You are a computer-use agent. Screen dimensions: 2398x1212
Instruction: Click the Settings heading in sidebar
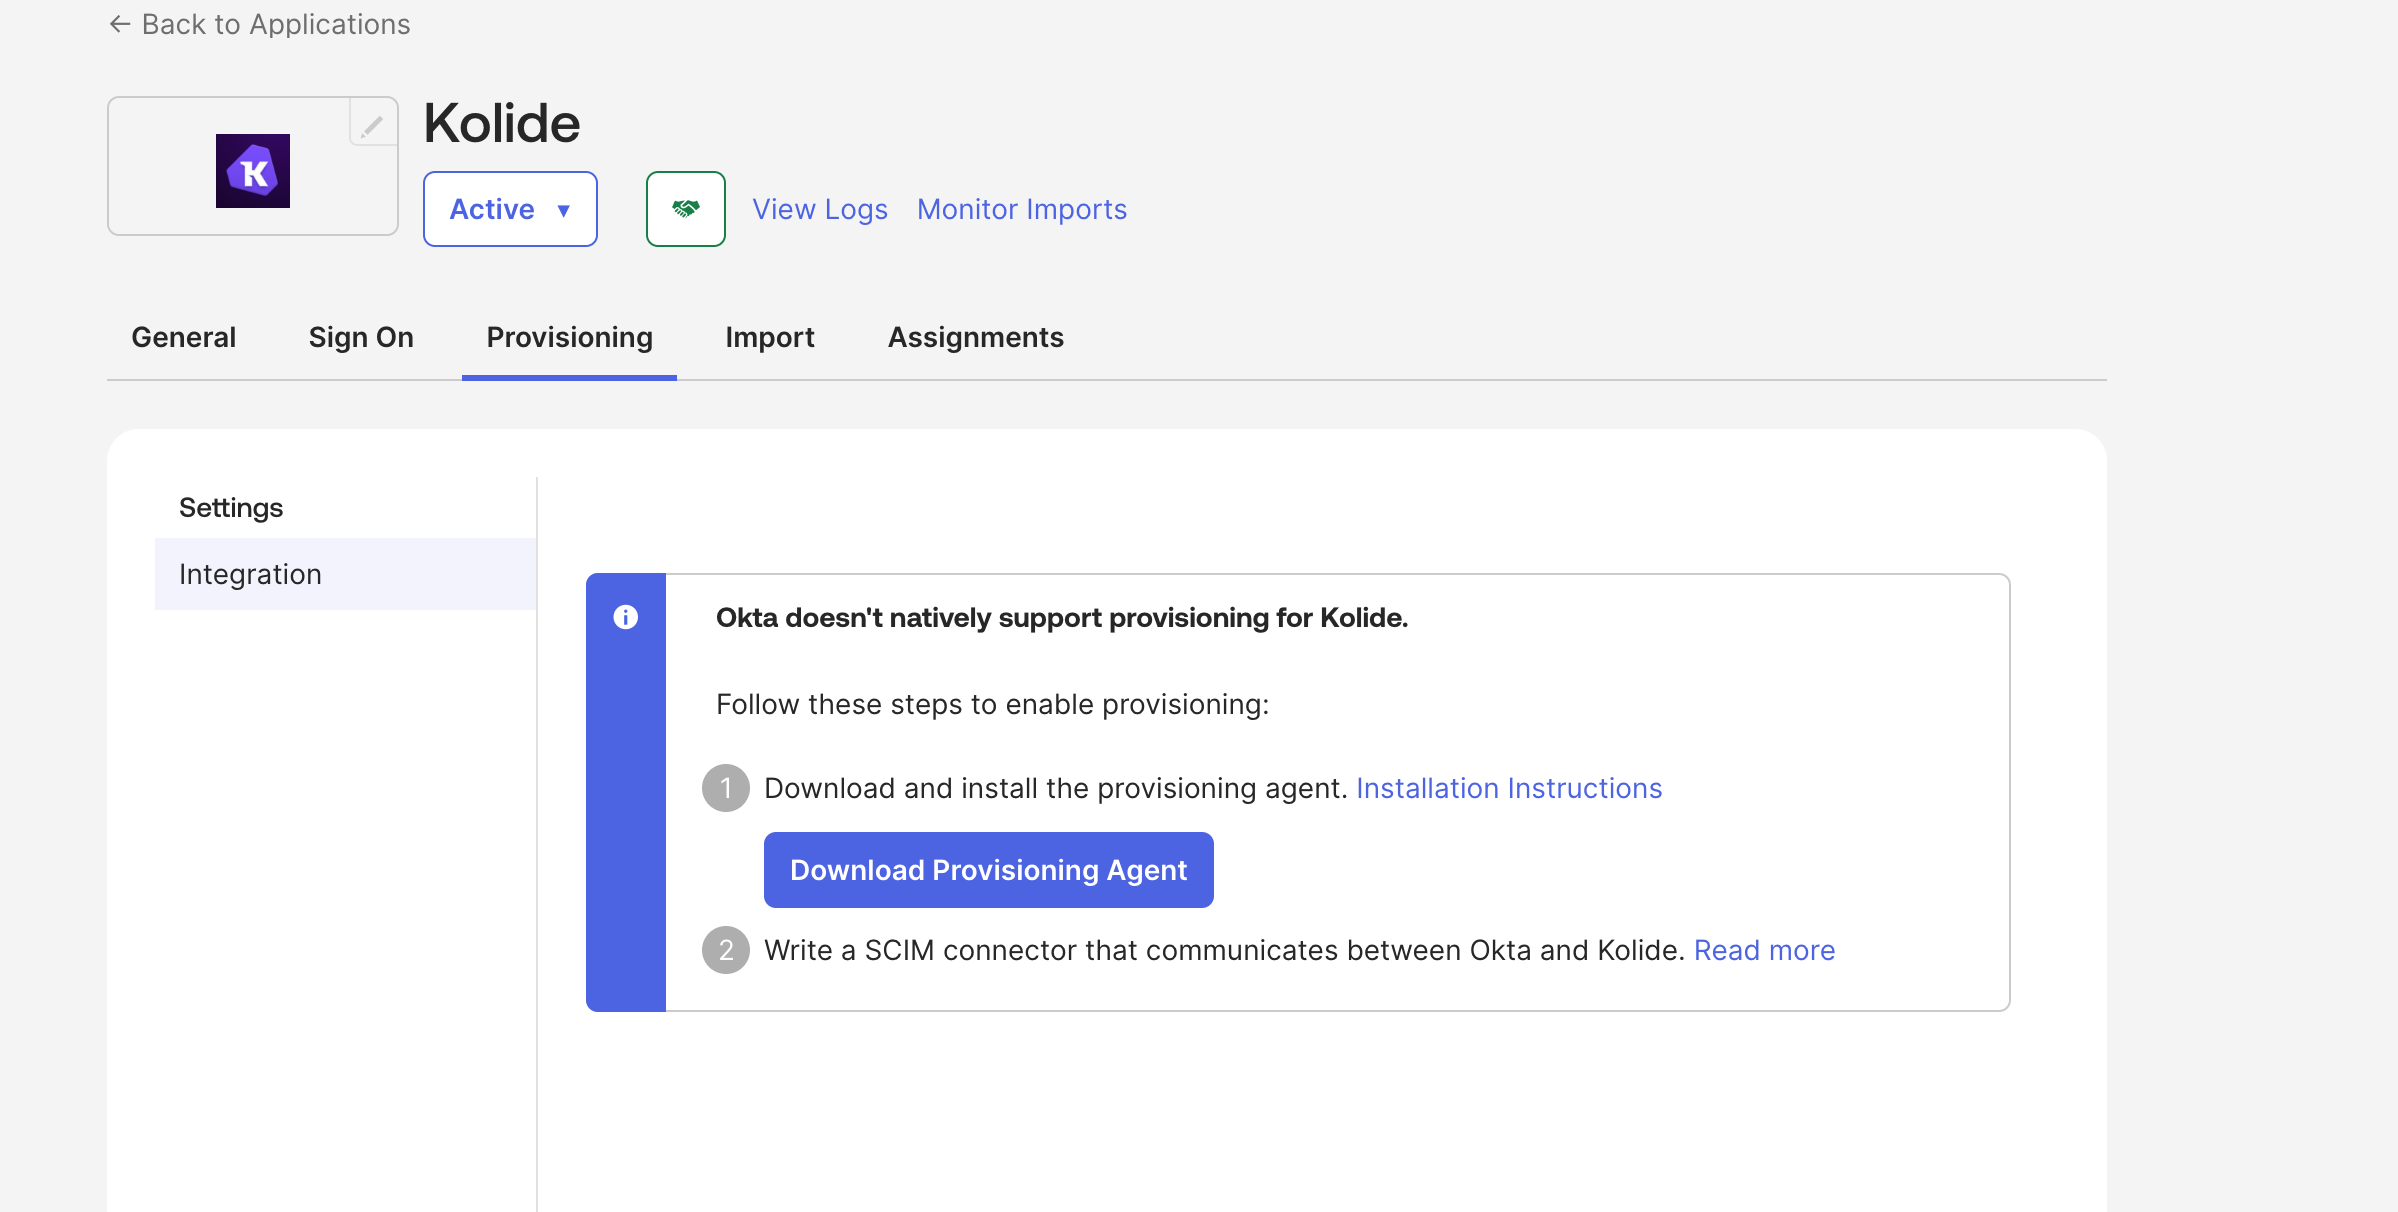click(231, 508)
